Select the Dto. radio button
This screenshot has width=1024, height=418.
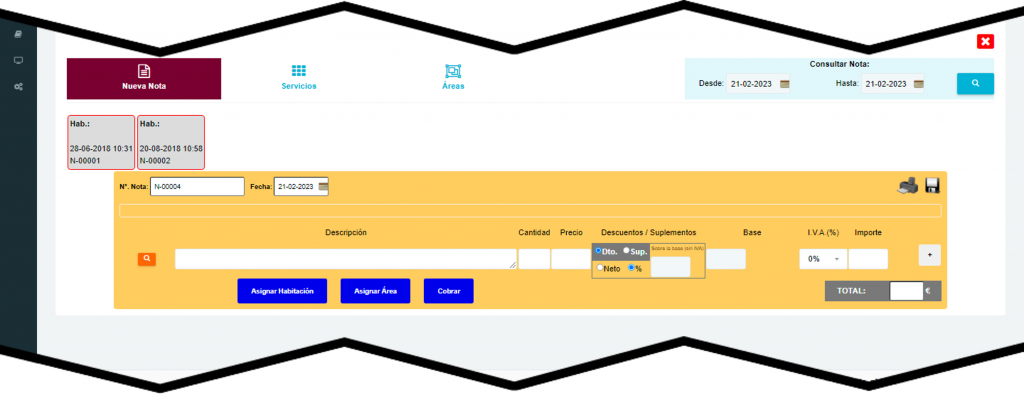(x=598, y=251)
